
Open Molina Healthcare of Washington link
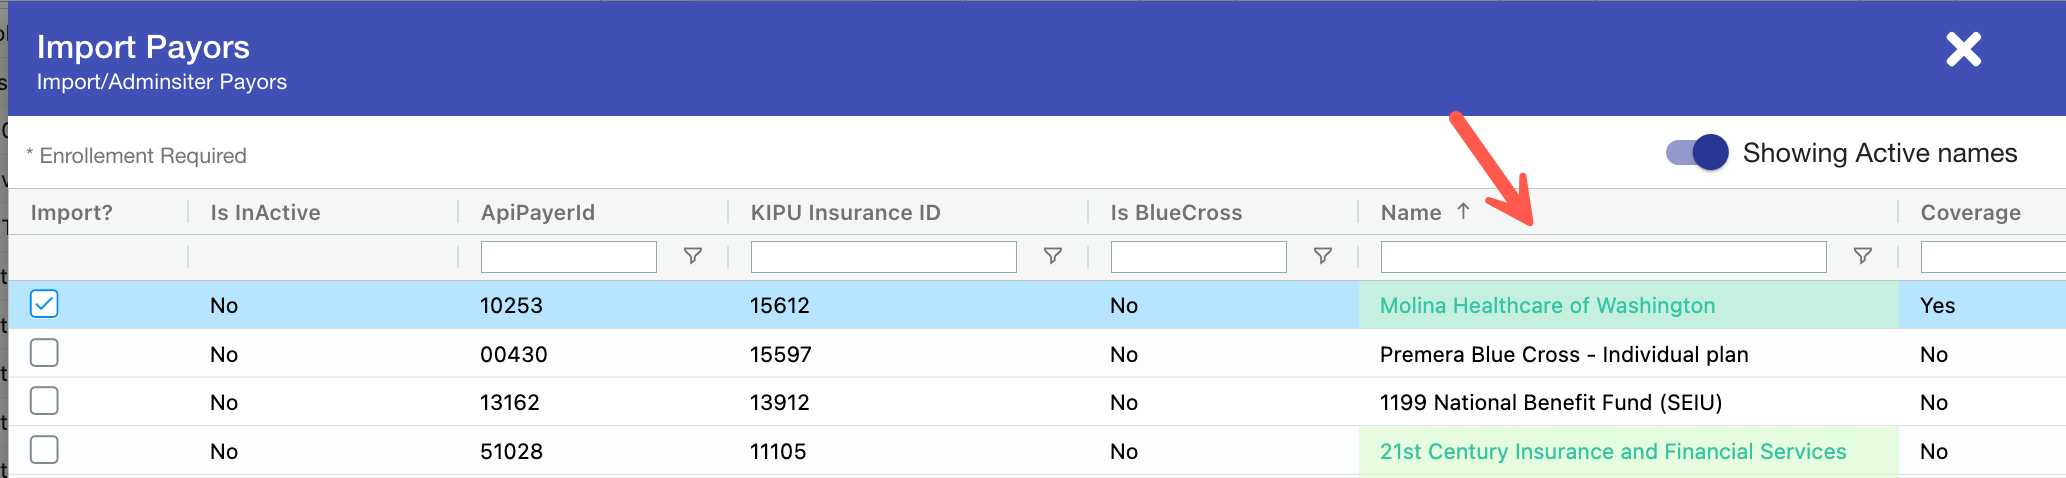click(x=1547, y=306)
